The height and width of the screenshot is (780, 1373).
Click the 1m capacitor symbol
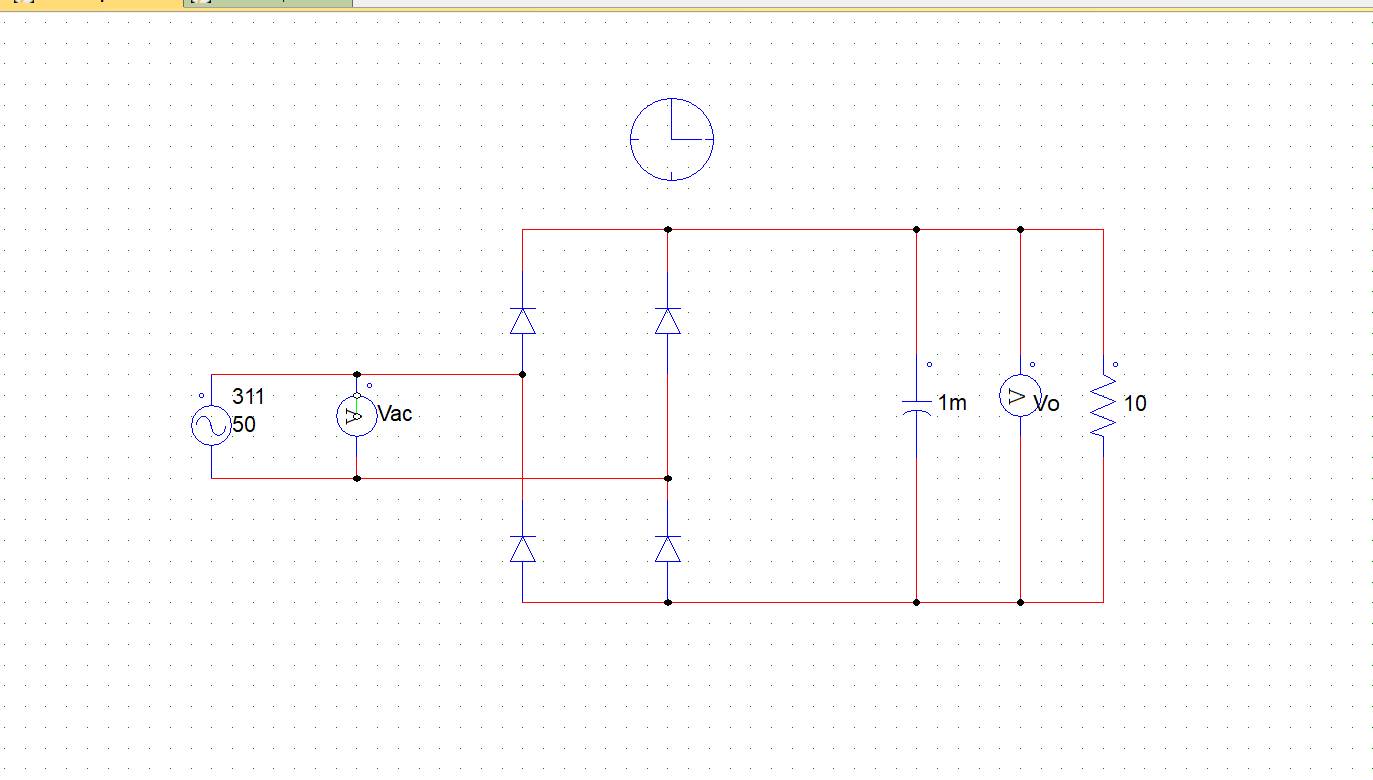click(917, 405)
